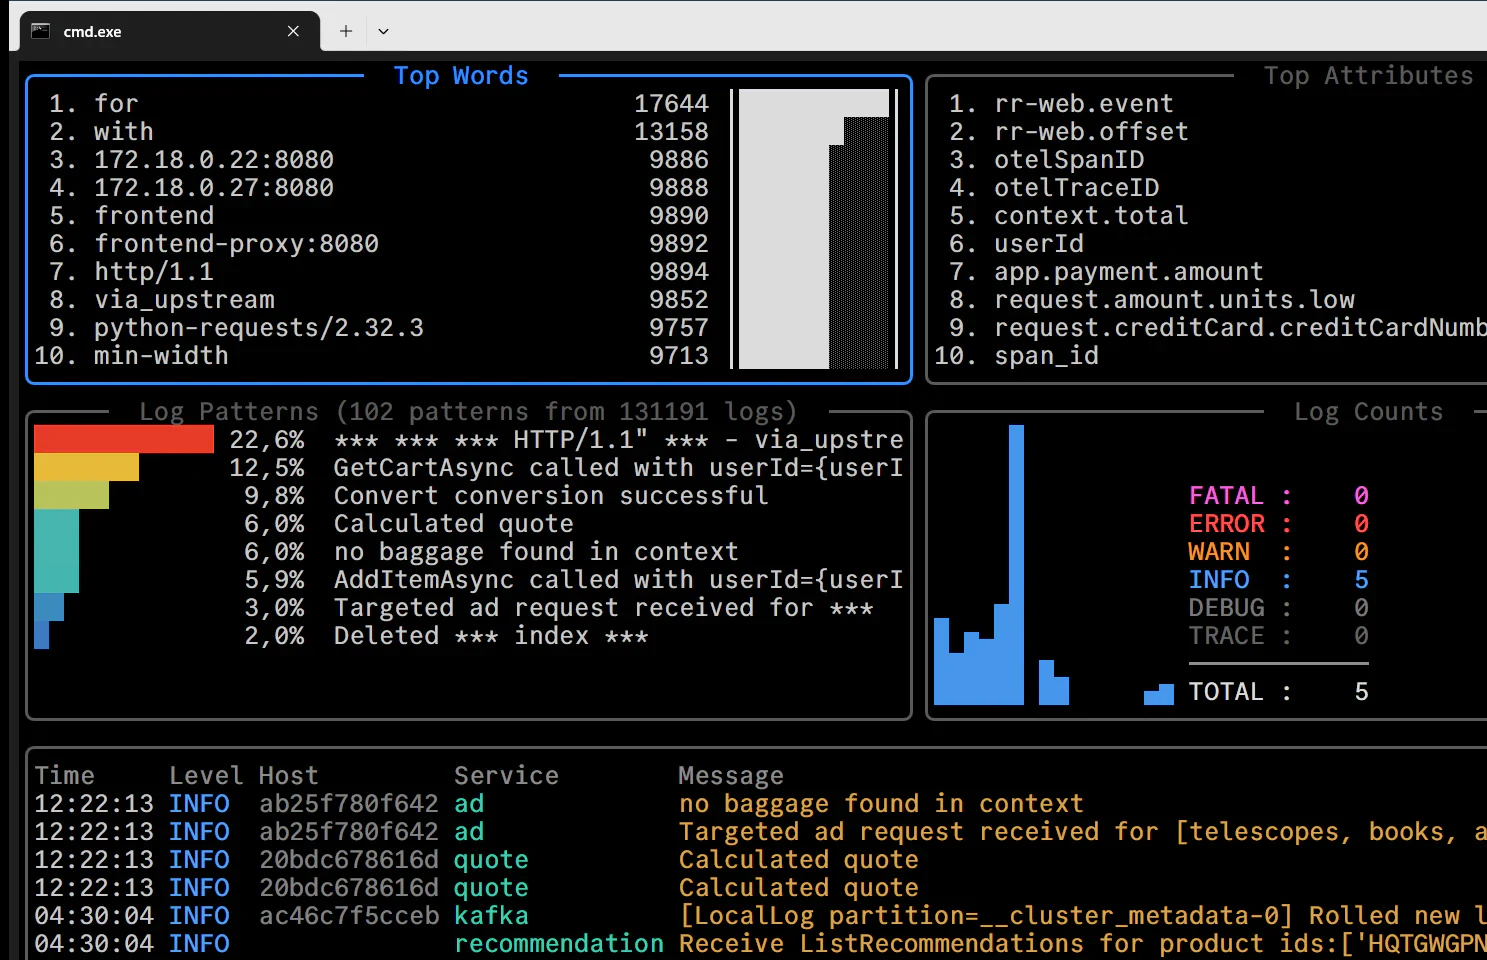Close the cmd.exe tab
Viewport: 1487px width, 960px height.
[293, 31]
